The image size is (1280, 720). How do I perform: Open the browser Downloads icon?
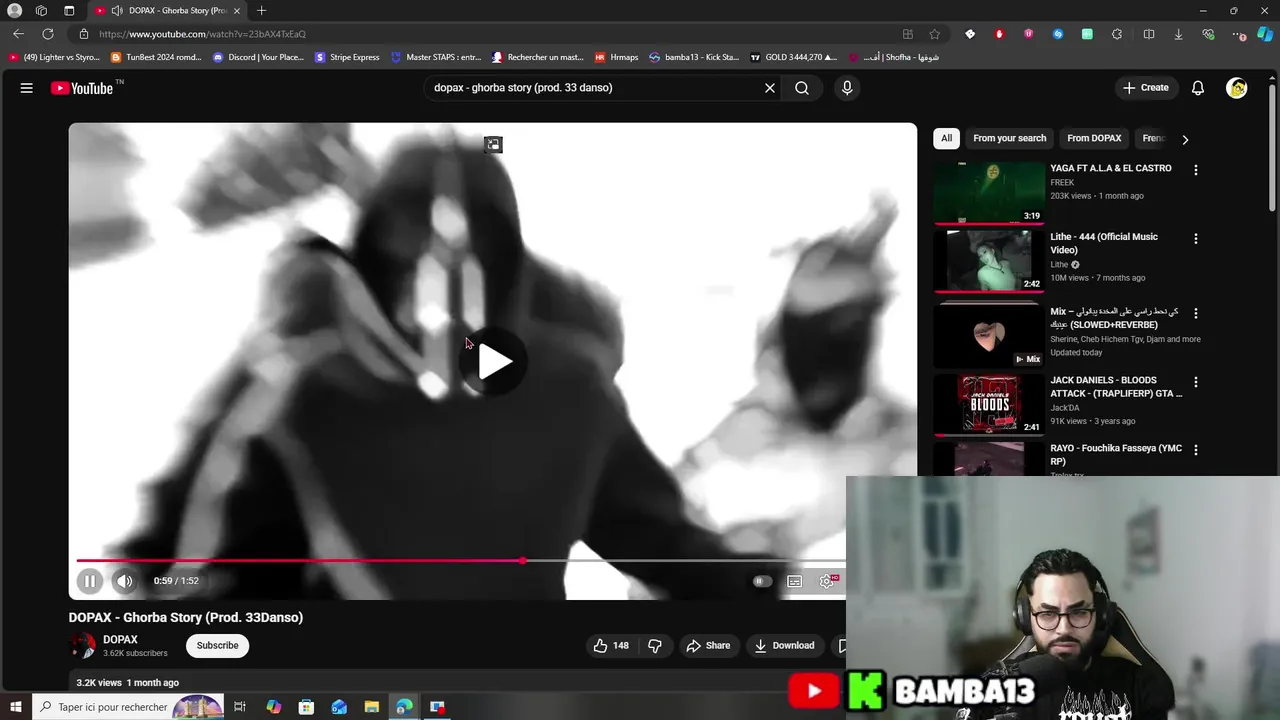pos(1178,34)
